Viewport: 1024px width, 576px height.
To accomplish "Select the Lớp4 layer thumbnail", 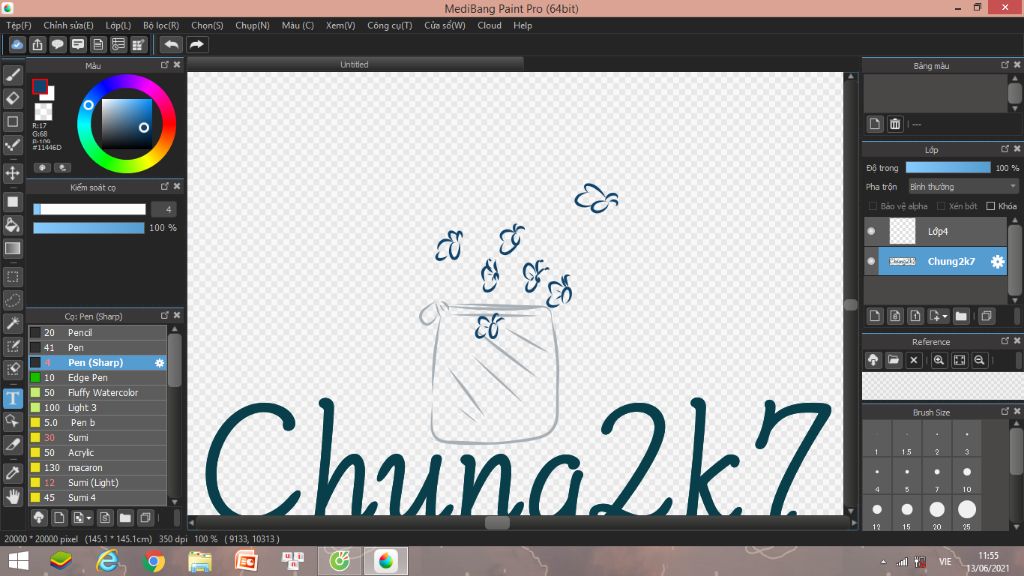I will (903, 231).
